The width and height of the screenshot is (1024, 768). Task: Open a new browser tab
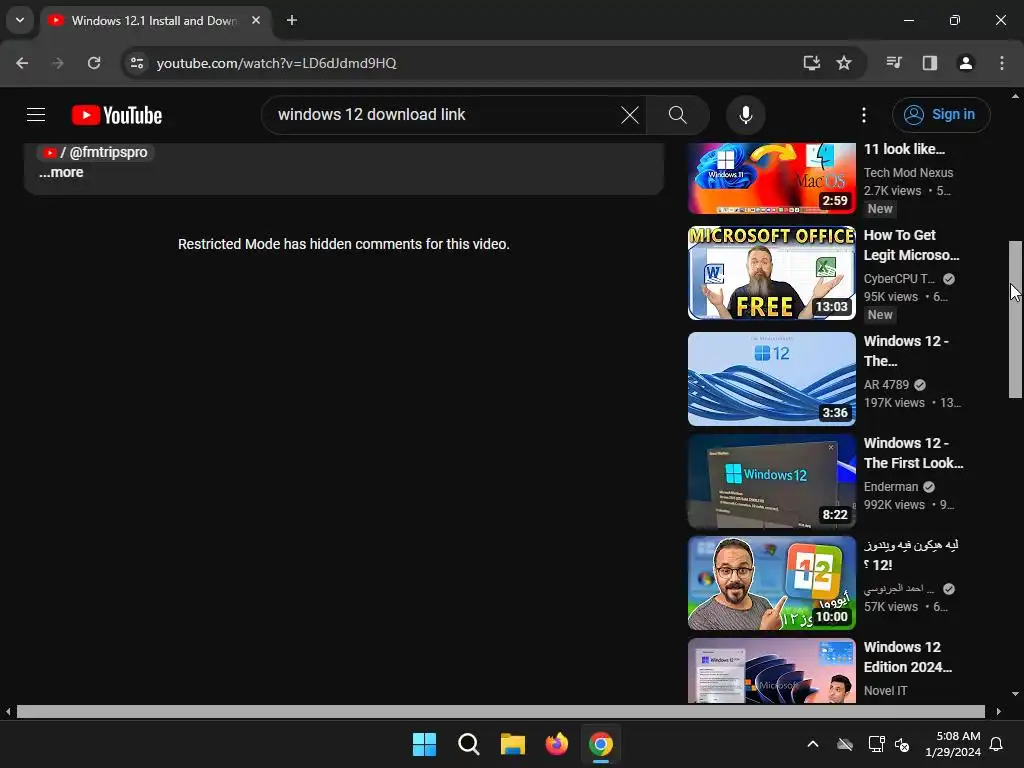292,20
